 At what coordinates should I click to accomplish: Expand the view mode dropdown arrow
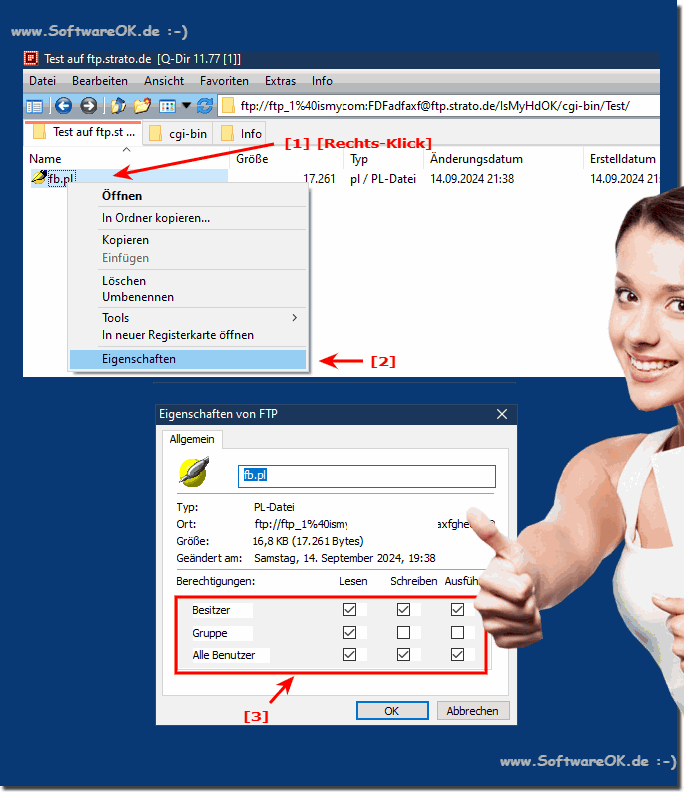pos(186,106)
